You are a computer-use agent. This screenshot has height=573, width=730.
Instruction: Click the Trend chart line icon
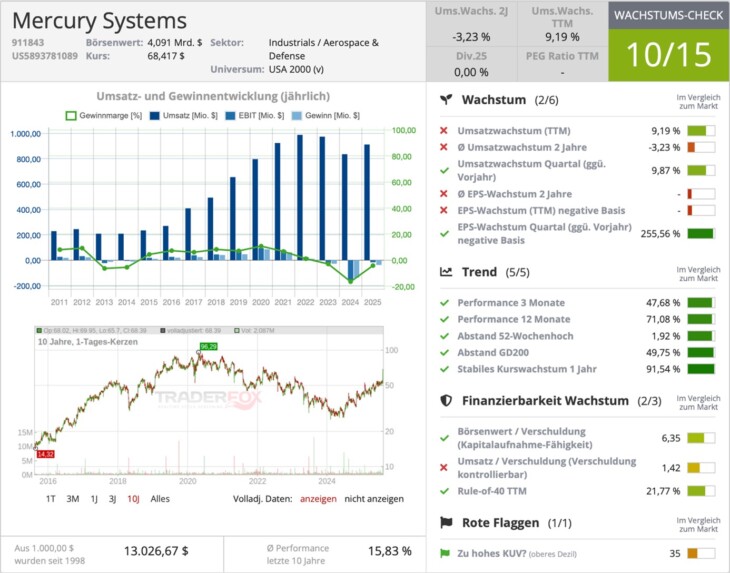(x=446, y=272)
